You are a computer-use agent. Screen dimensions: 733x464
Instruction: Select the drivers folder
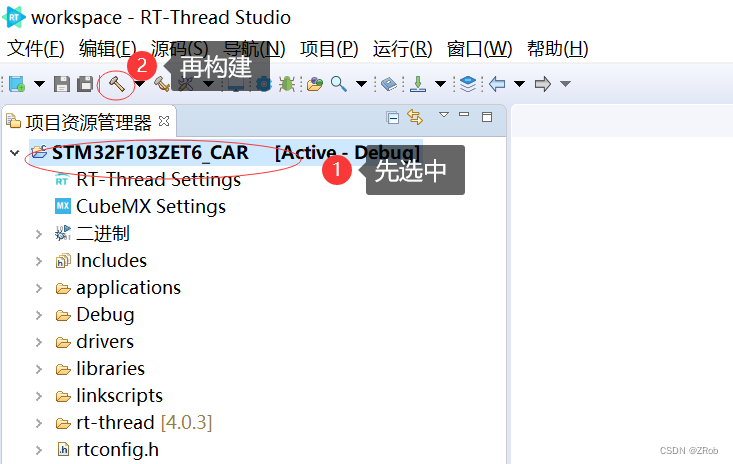tap(105, 342)
